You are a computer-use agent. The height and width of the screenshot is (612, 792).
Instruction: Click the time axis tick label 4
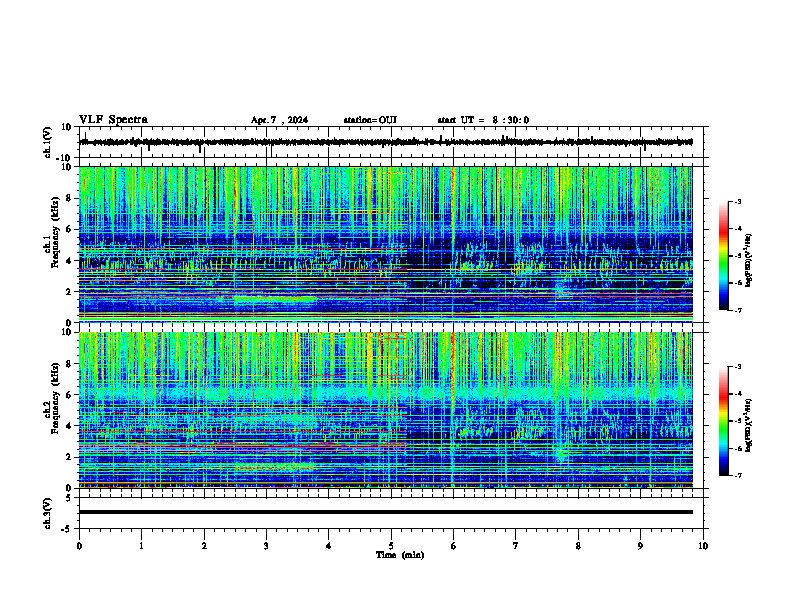point(329,546)
